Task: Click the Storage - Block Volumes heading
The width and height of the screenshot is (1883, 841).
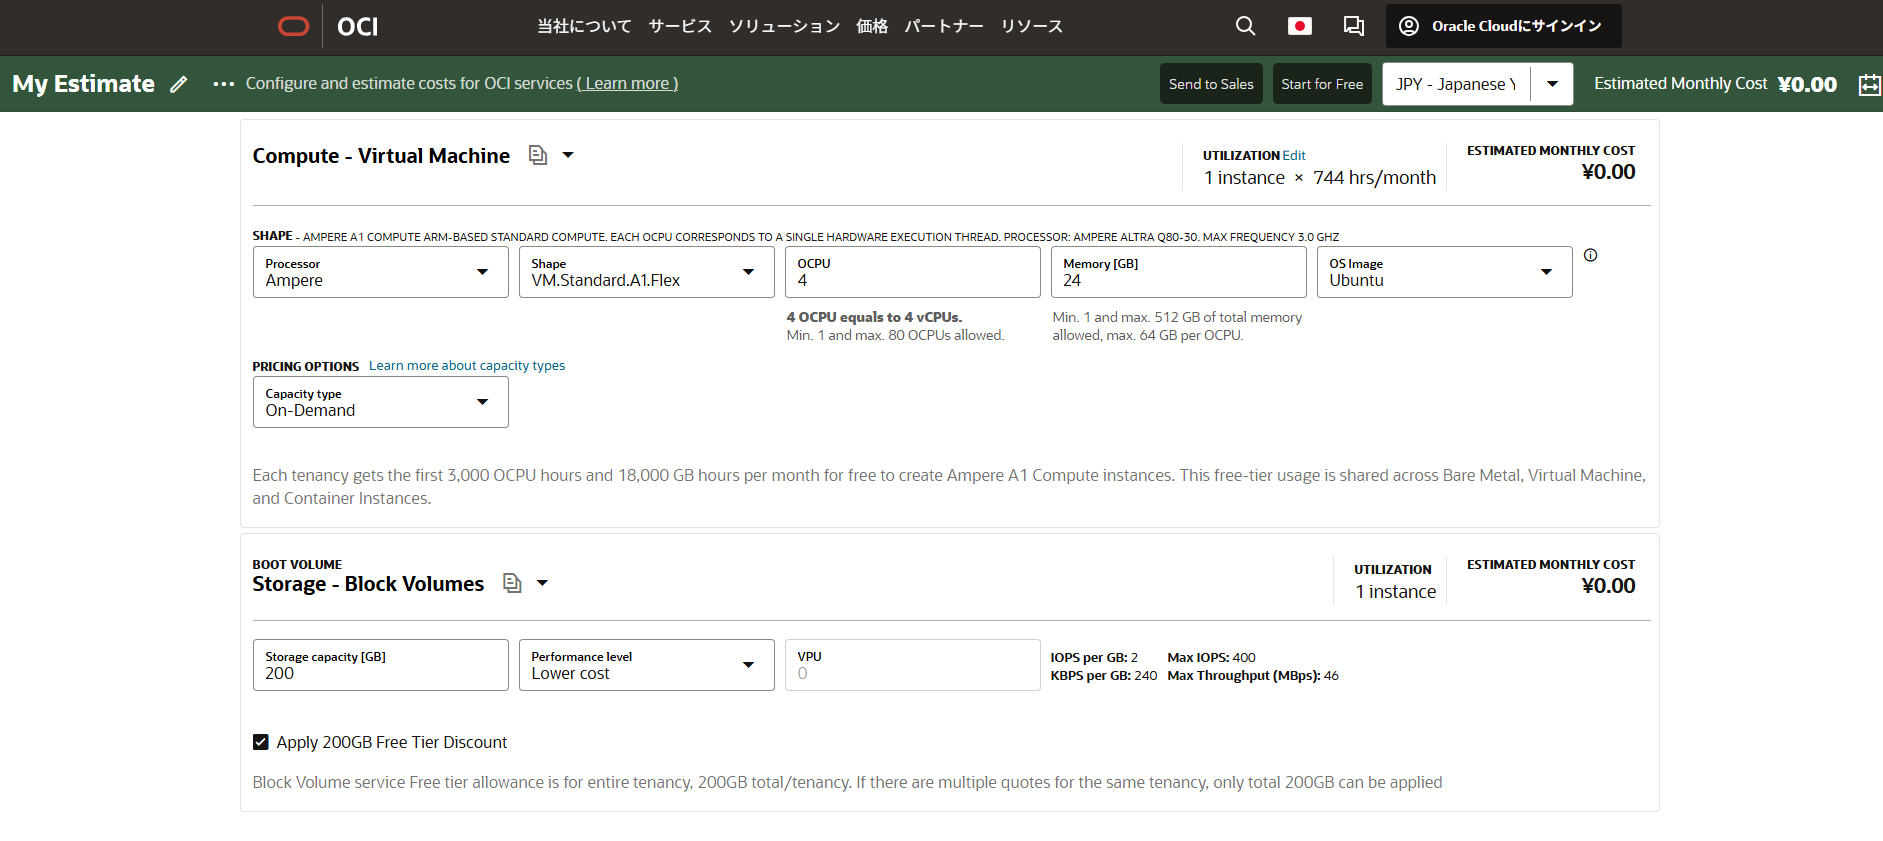Action: (368, 584)
